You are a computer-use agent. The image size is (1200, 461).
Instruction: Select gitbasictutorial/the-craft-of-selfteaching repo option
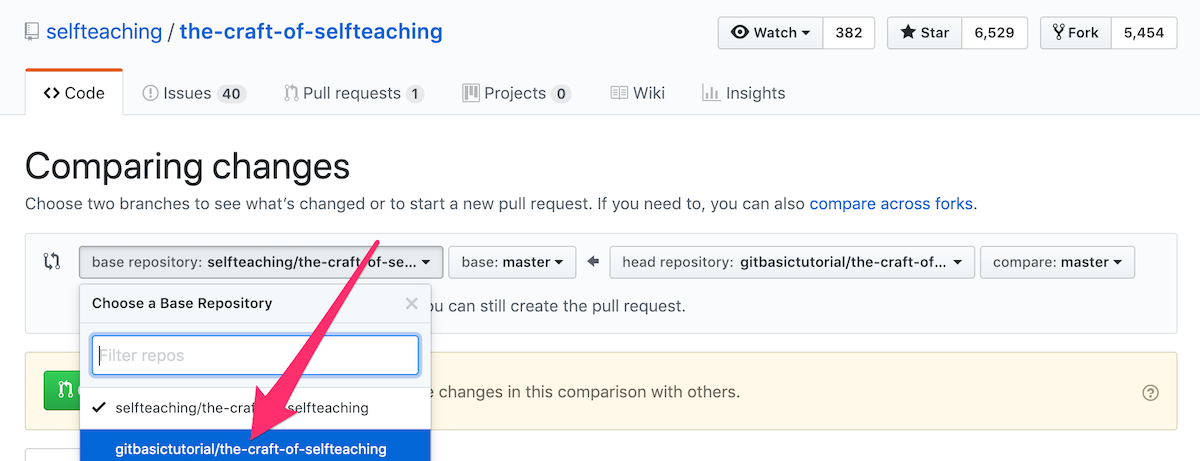255,448
